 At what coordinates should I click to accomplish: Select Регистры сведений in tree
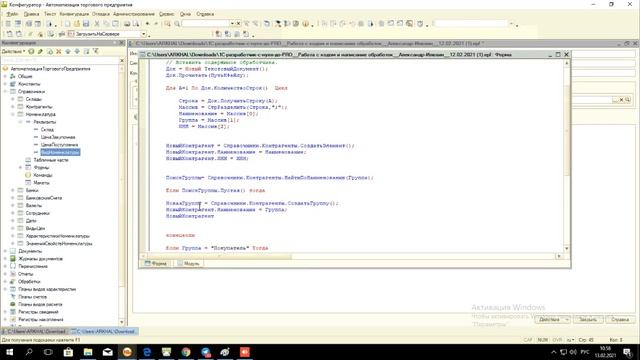(x=38, y=312)
